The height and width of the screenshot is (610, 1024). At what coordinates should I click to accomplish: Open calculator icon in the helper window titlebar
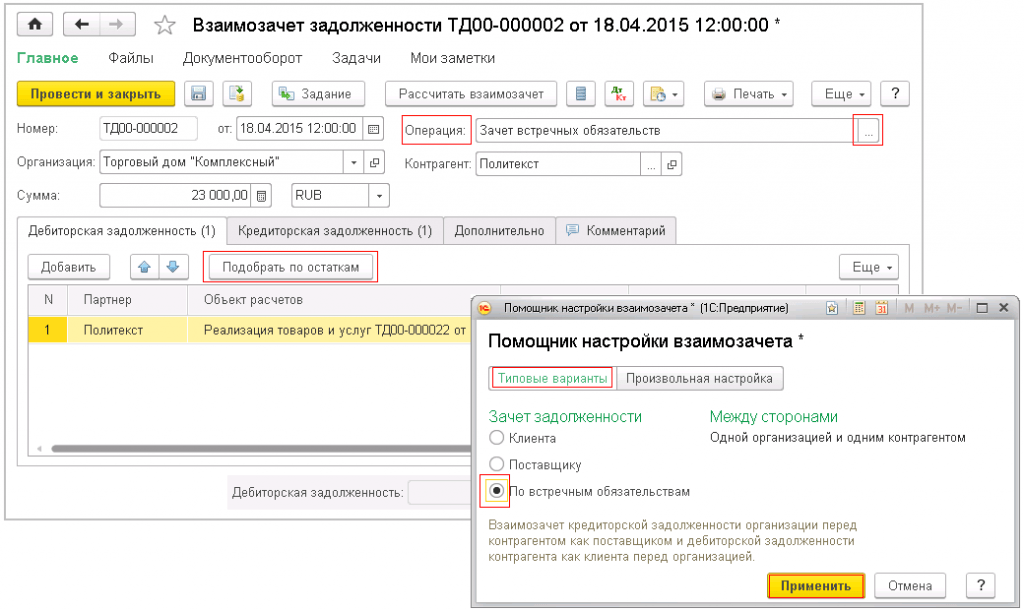[859, 308]
